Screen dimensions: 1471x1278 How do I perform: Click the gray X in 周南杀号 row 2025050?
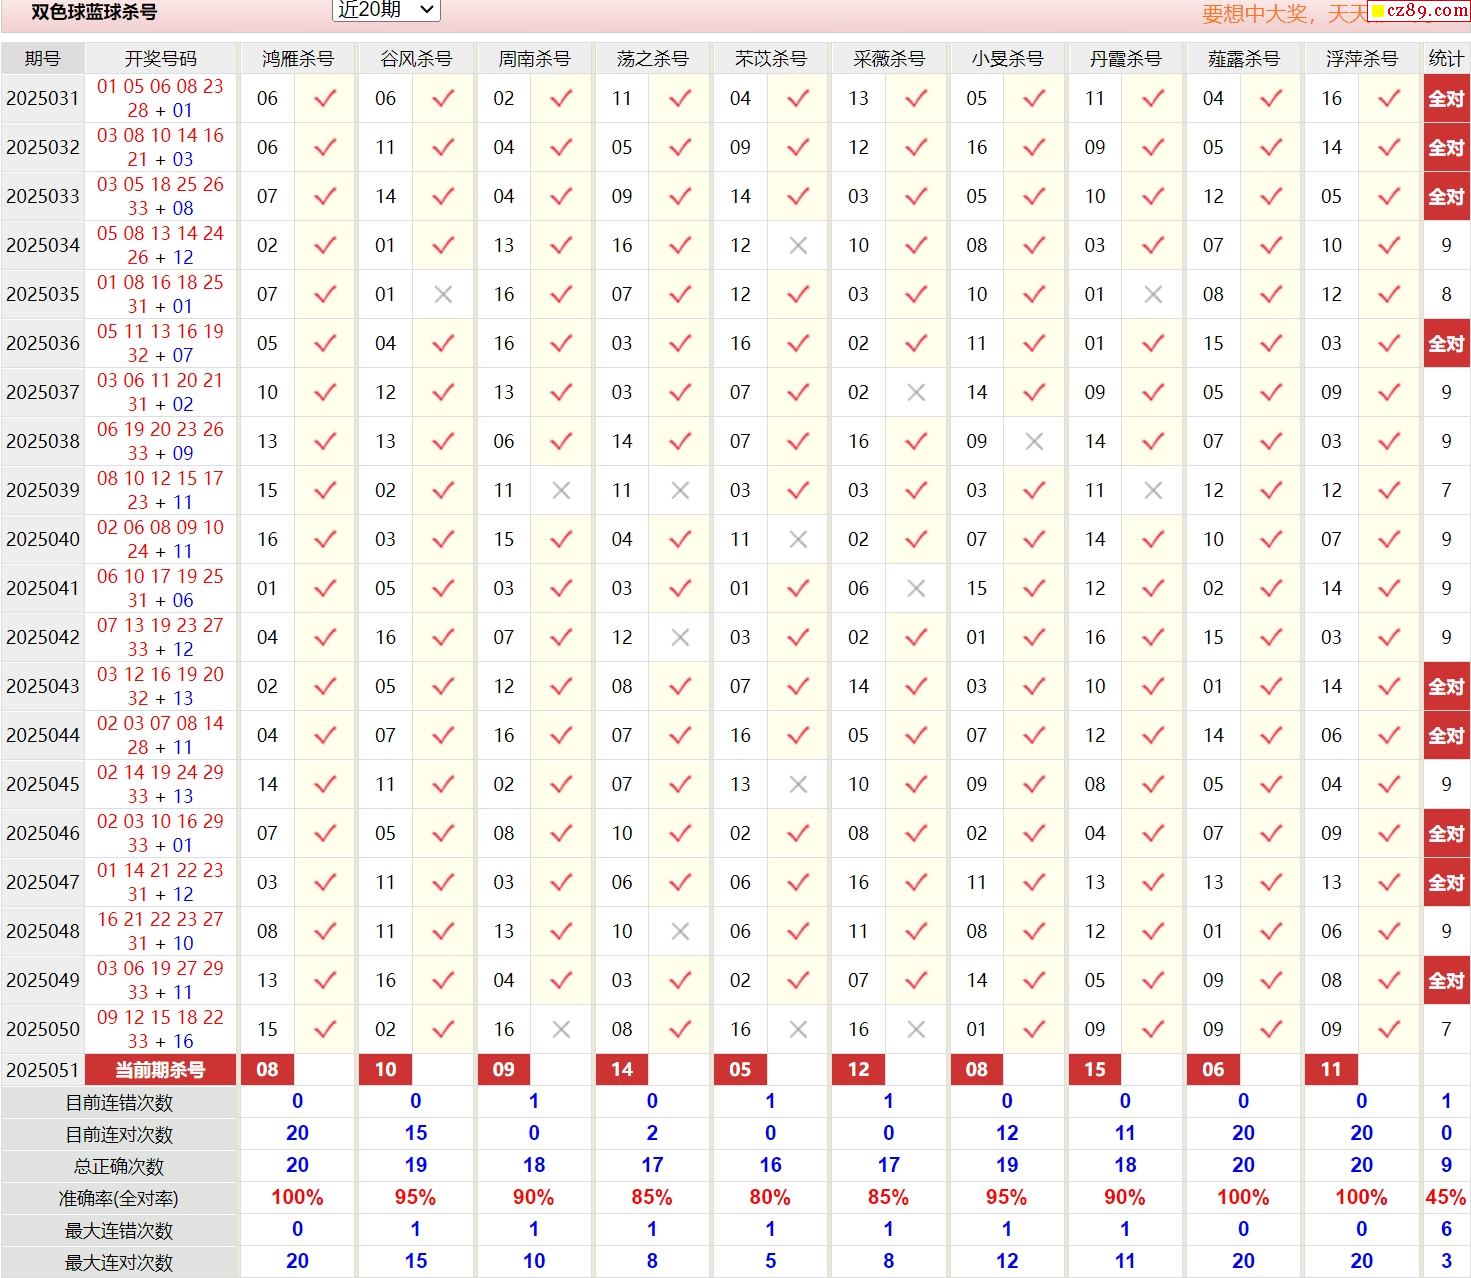click(561, 1030)
